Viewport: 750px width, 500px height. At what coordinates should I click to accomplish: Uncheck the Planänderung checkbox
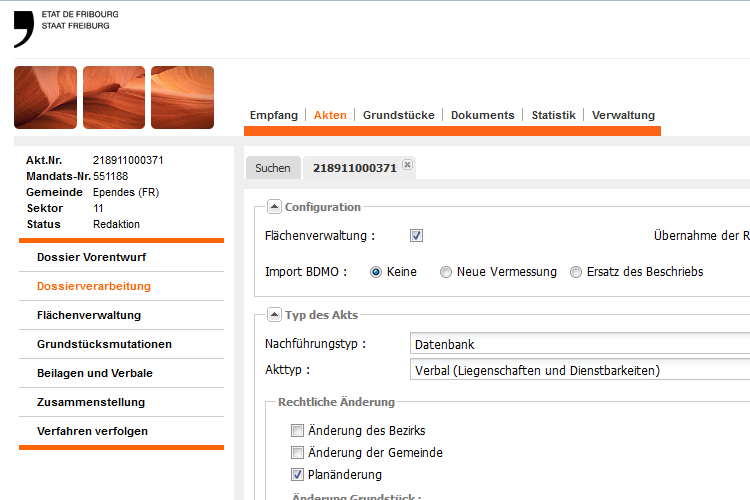(x=297, y=474)
